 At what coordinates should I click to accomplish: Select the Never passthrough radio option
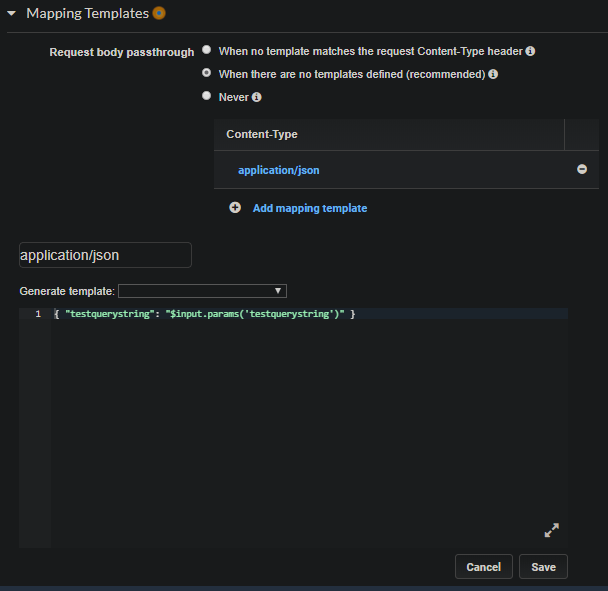pyautogui.click(x=207, y=96)
